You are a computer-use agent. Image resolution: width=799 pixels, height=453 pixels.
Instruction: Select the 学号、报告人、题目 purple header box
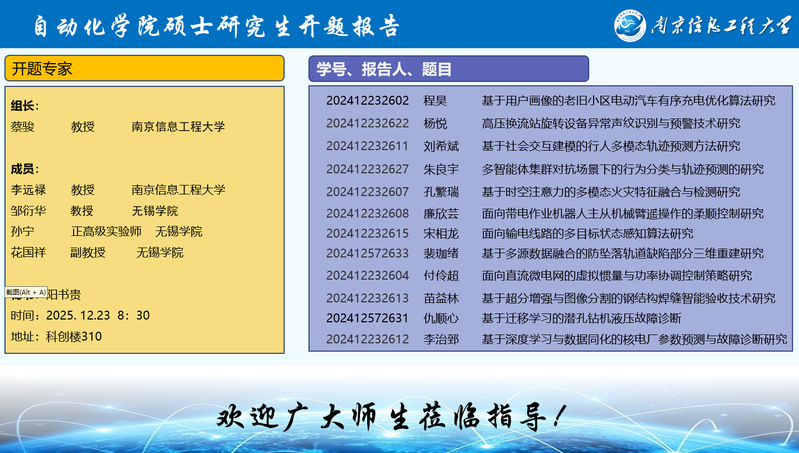pyautogui.click(x=448, y=69)
